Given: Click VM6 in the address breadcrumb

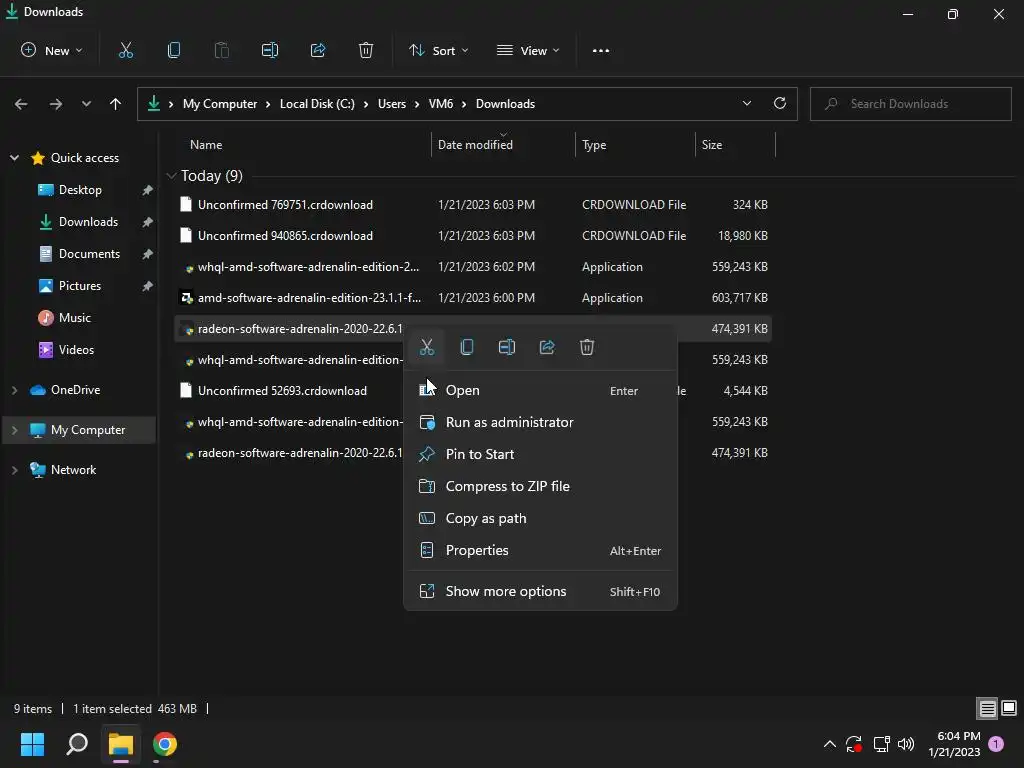Looking at the screenshot, I should 441,104.
